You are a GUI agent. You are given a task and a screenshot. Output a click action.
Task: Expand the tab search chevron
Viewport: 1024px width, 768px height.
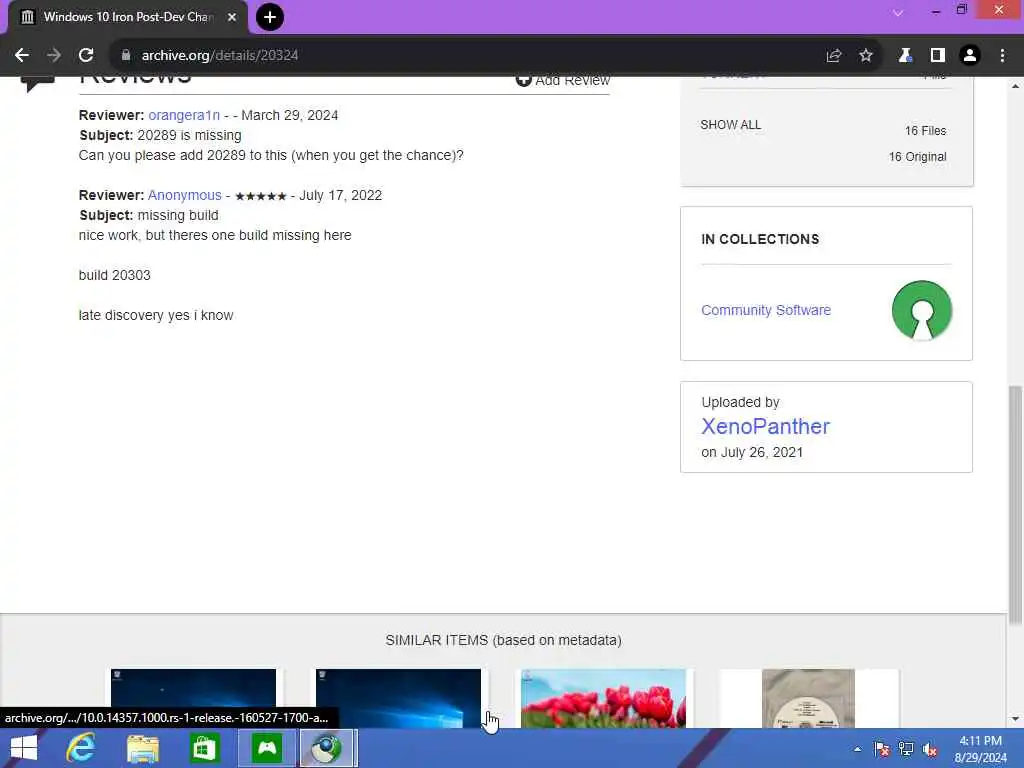(899, 13)
